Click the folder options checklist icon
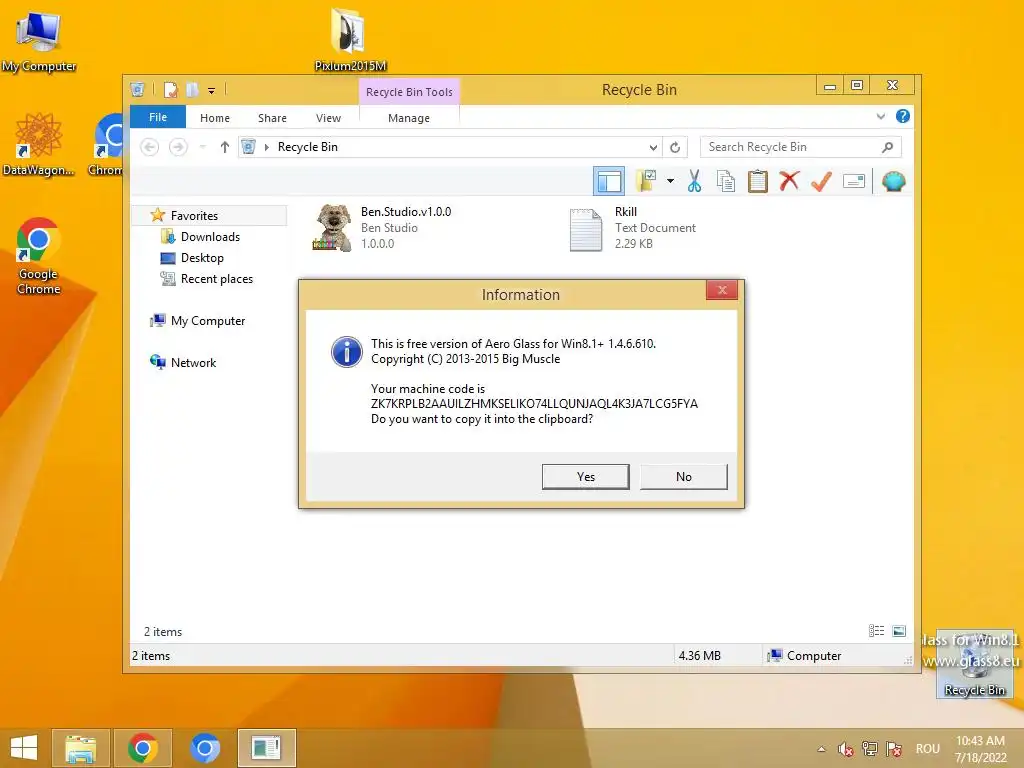This screenshot has height=768, width=1024. click(x=646, y=181)
